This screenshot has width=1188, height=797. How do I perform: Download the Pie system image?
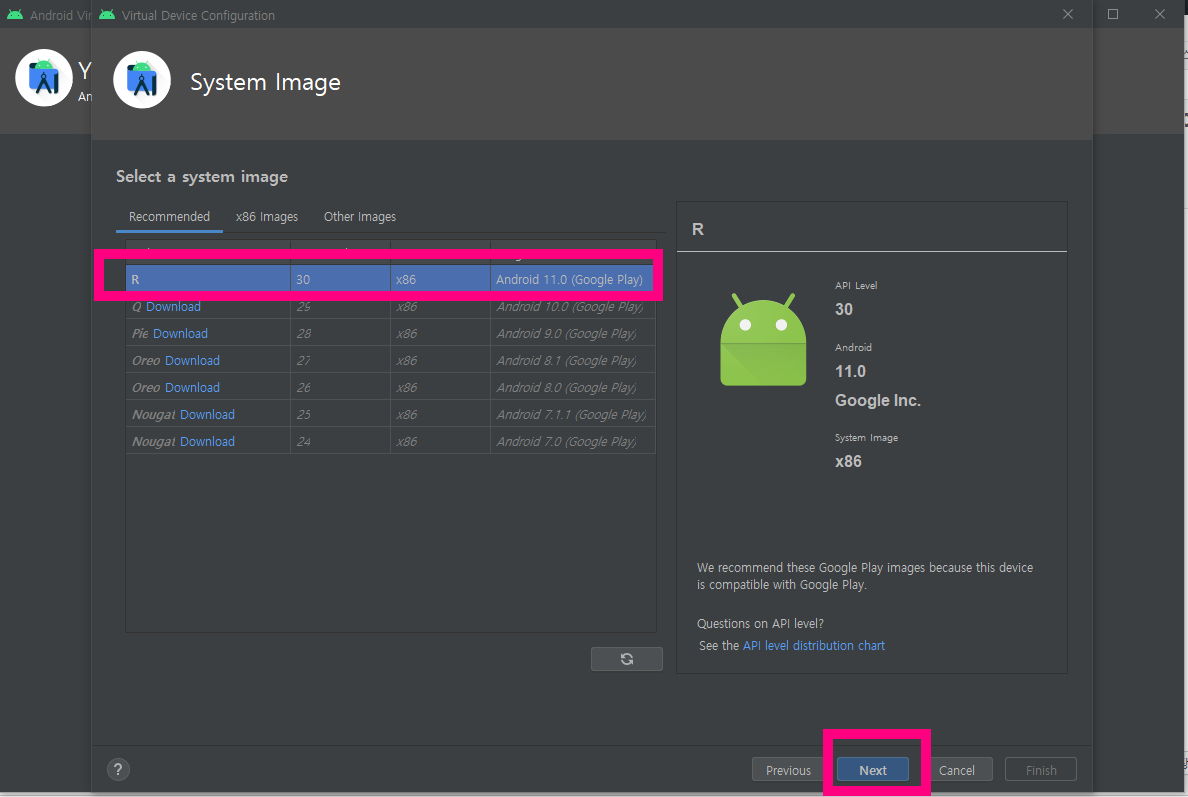[180, 333]
